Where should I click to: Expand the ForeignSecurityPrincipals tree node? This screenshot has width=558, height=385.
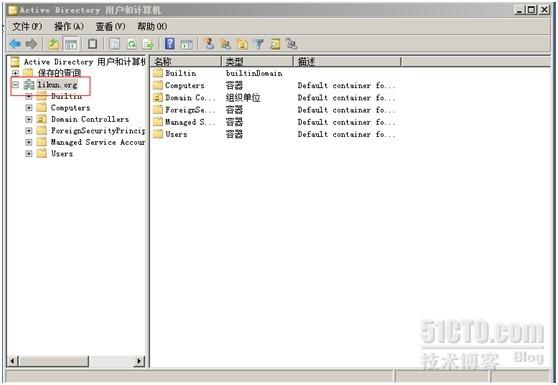tap(29, 131)
